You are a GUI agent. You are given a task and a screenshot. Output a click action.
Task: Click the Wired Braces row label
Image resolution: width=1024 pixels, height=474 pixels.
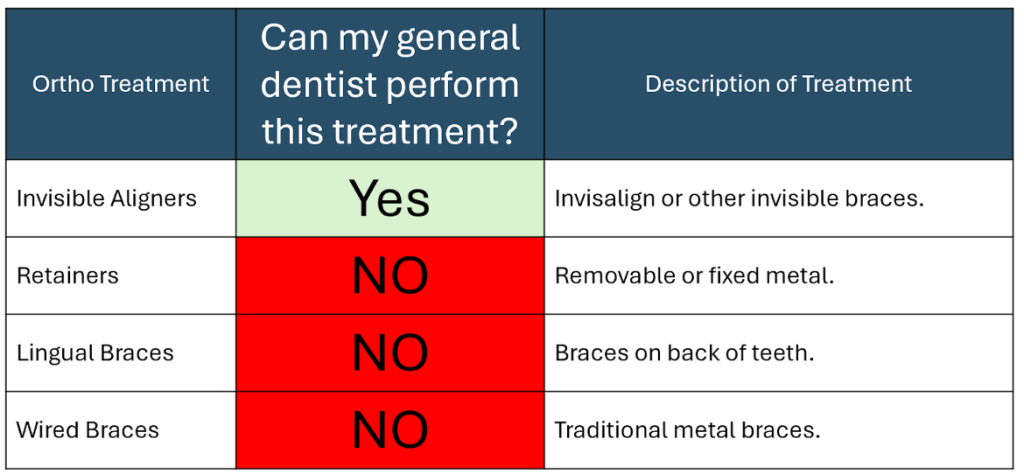88,430
